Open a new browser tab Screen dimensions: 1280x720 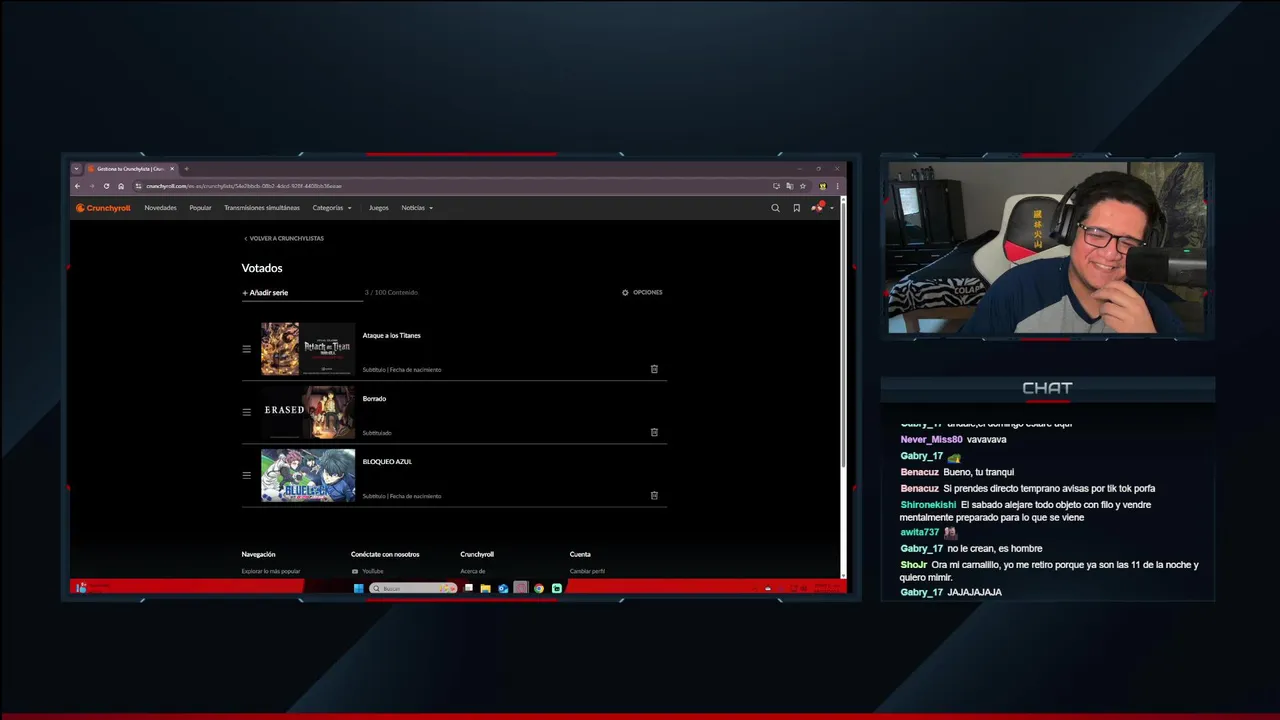click(186, 169)
